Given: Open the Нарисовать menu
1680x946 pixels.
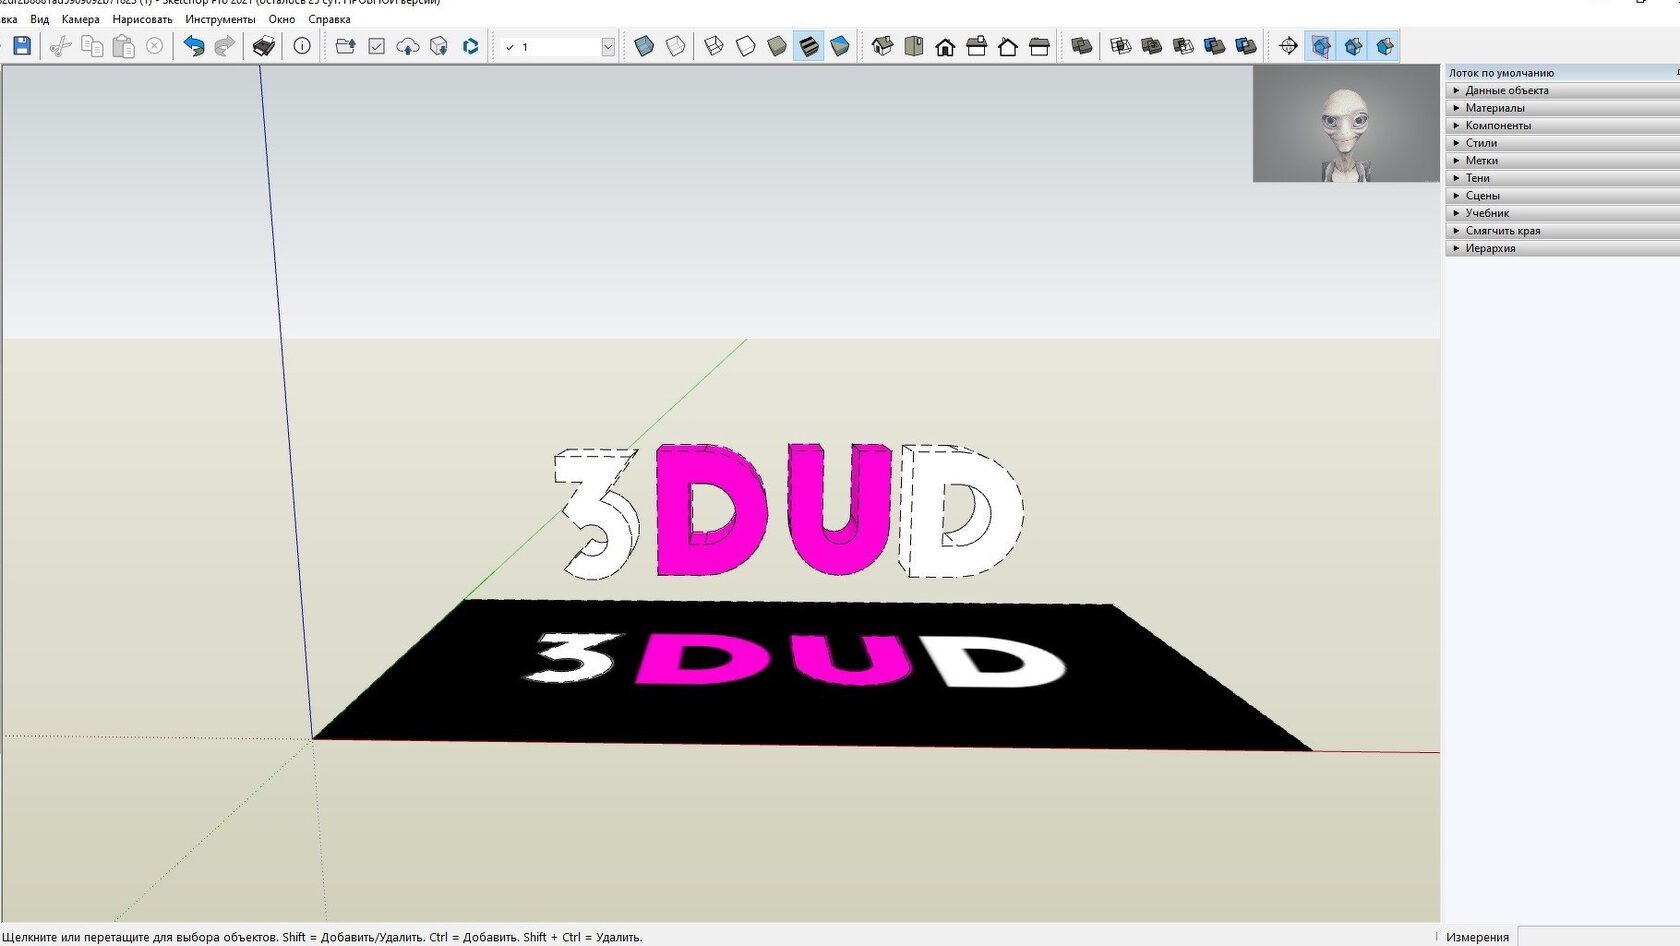Looking at the screenshot, I should pos(142,19).
